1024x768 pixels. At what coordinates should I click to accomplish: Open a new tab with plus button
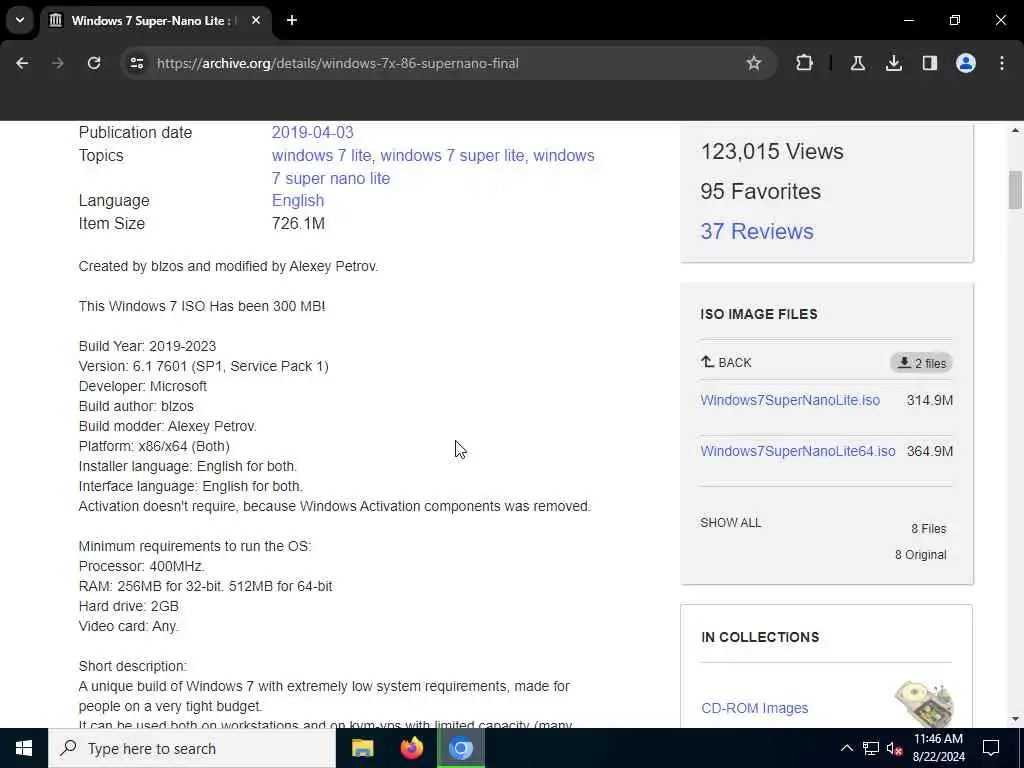[292, 20]
